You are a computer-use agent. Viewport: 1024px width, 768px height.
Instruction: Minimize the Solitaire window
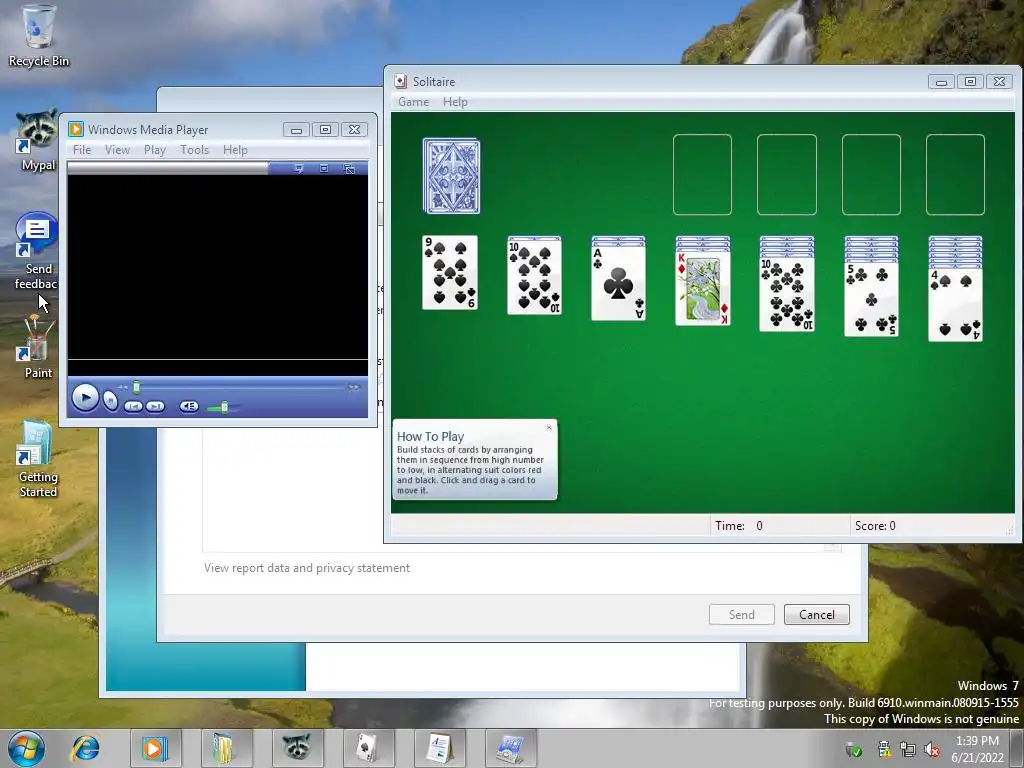tap(941, 82)
